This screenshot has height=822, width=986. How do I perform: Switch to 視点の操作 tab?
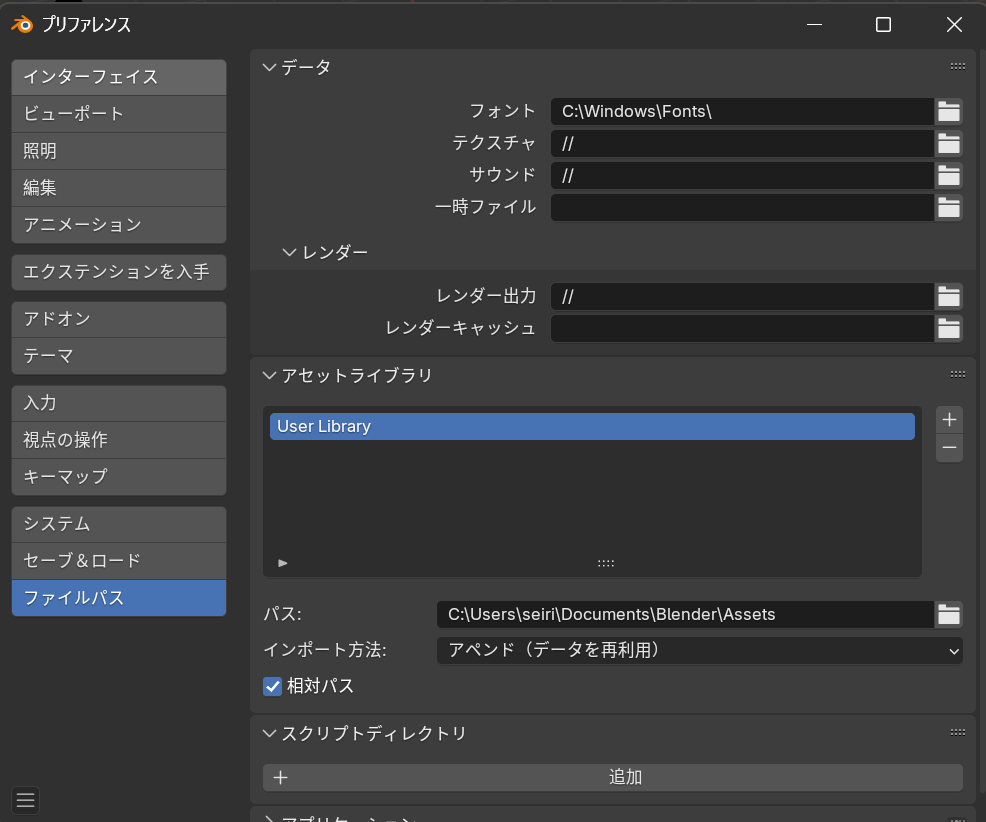(x=119, y=440)
